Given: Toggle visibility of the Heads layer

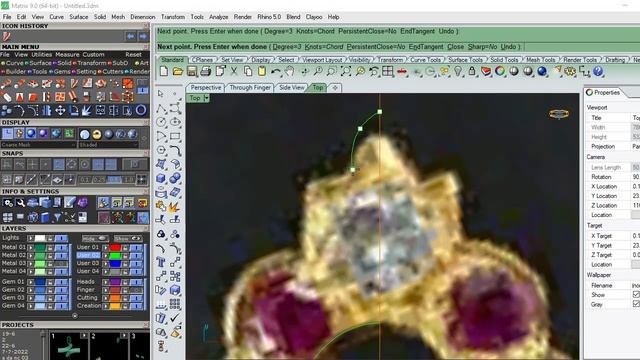Looking at the screenshot, I should tap(136, 282).
